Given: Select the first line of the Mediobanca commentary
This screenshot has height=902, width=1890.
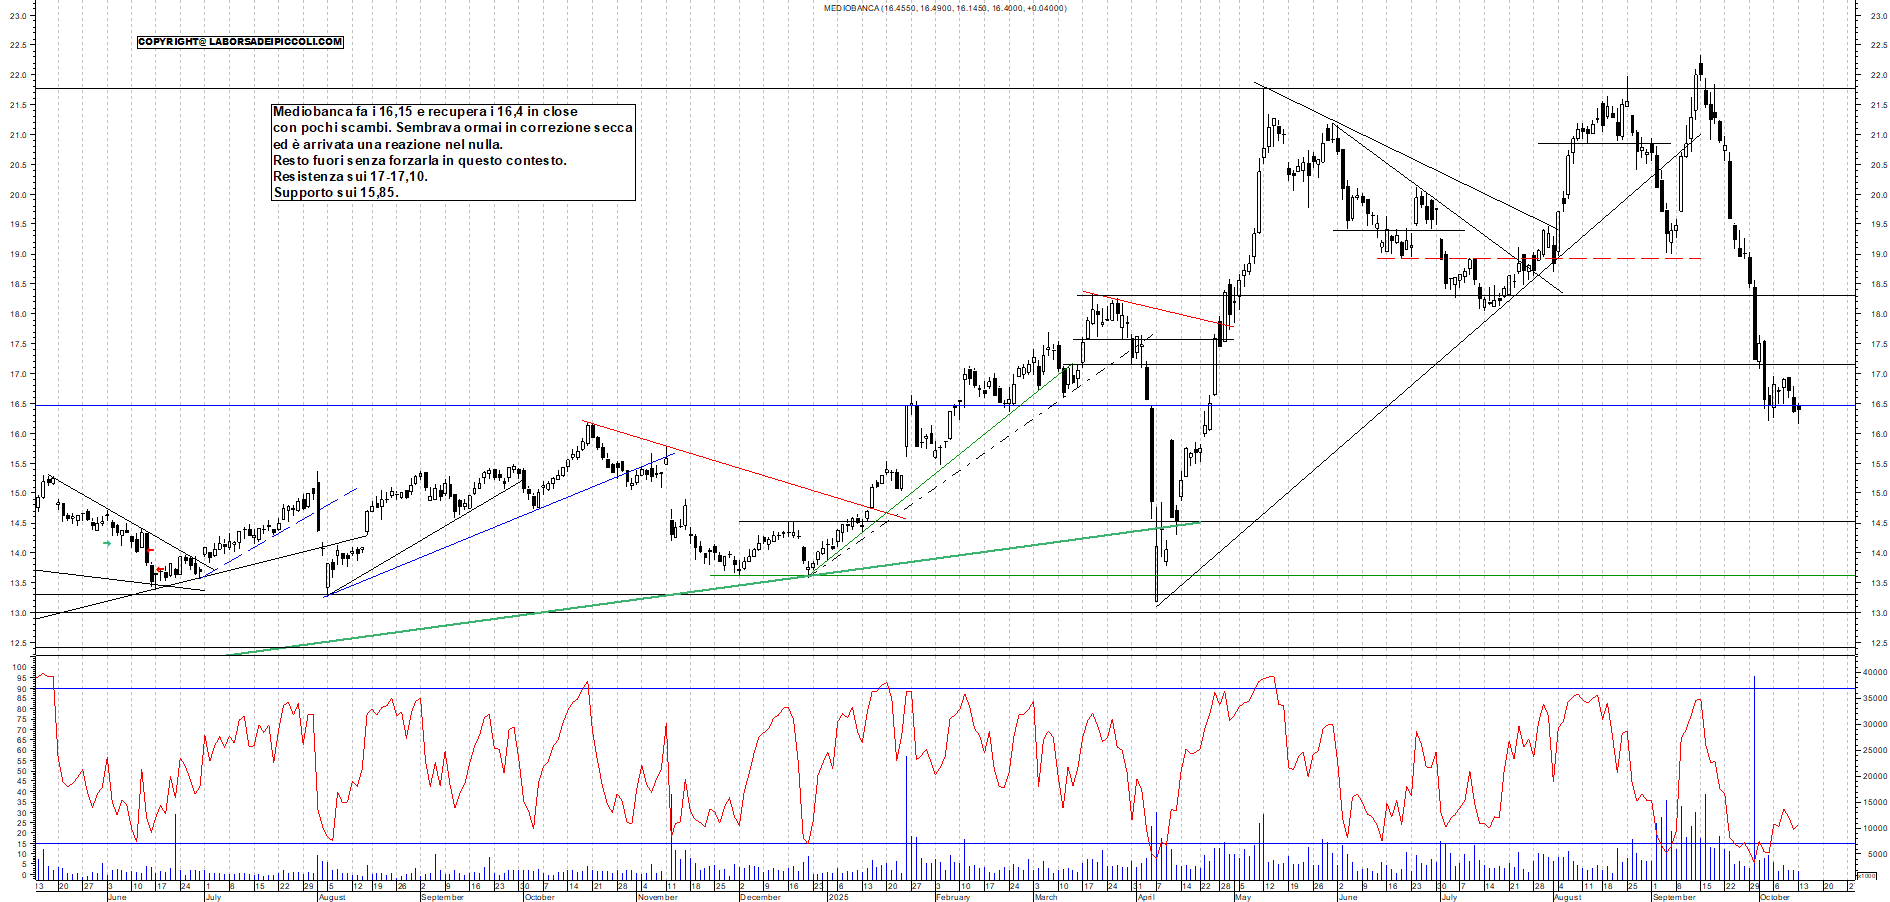Looking at the screenshot, I should (425, 112).
